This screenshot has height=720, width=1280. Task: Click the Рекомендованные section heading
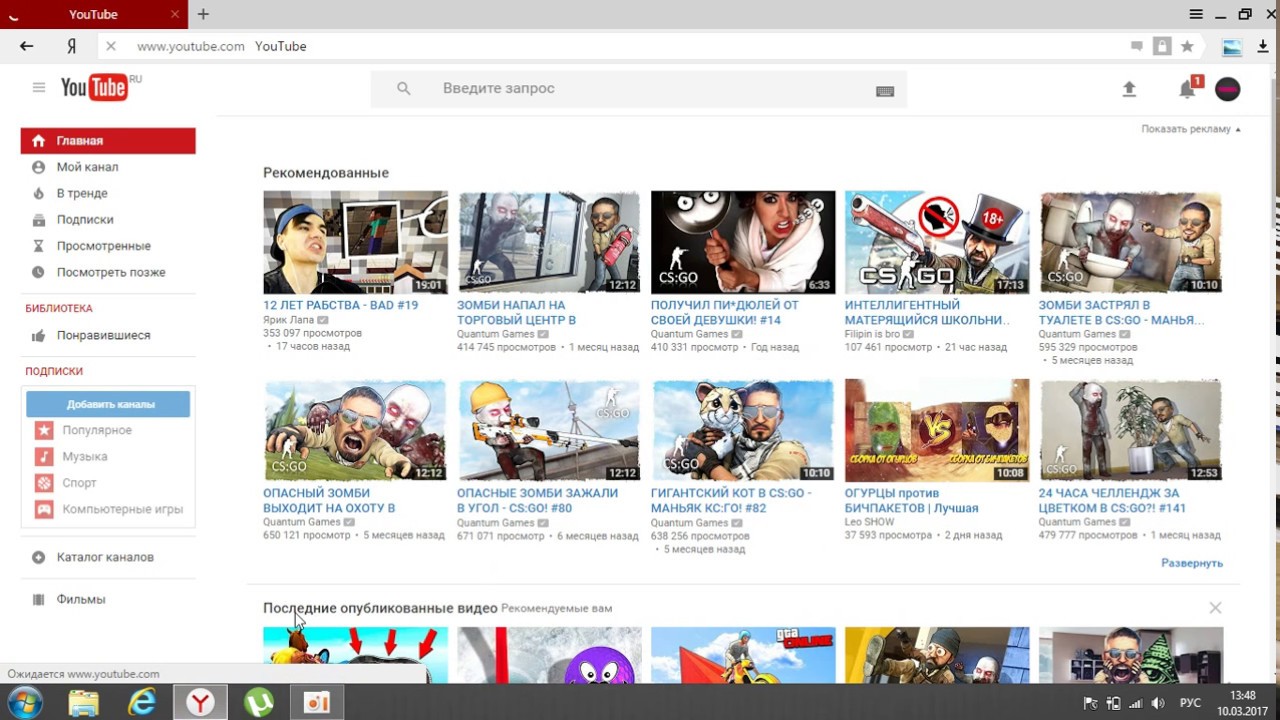tap(326, 173)
